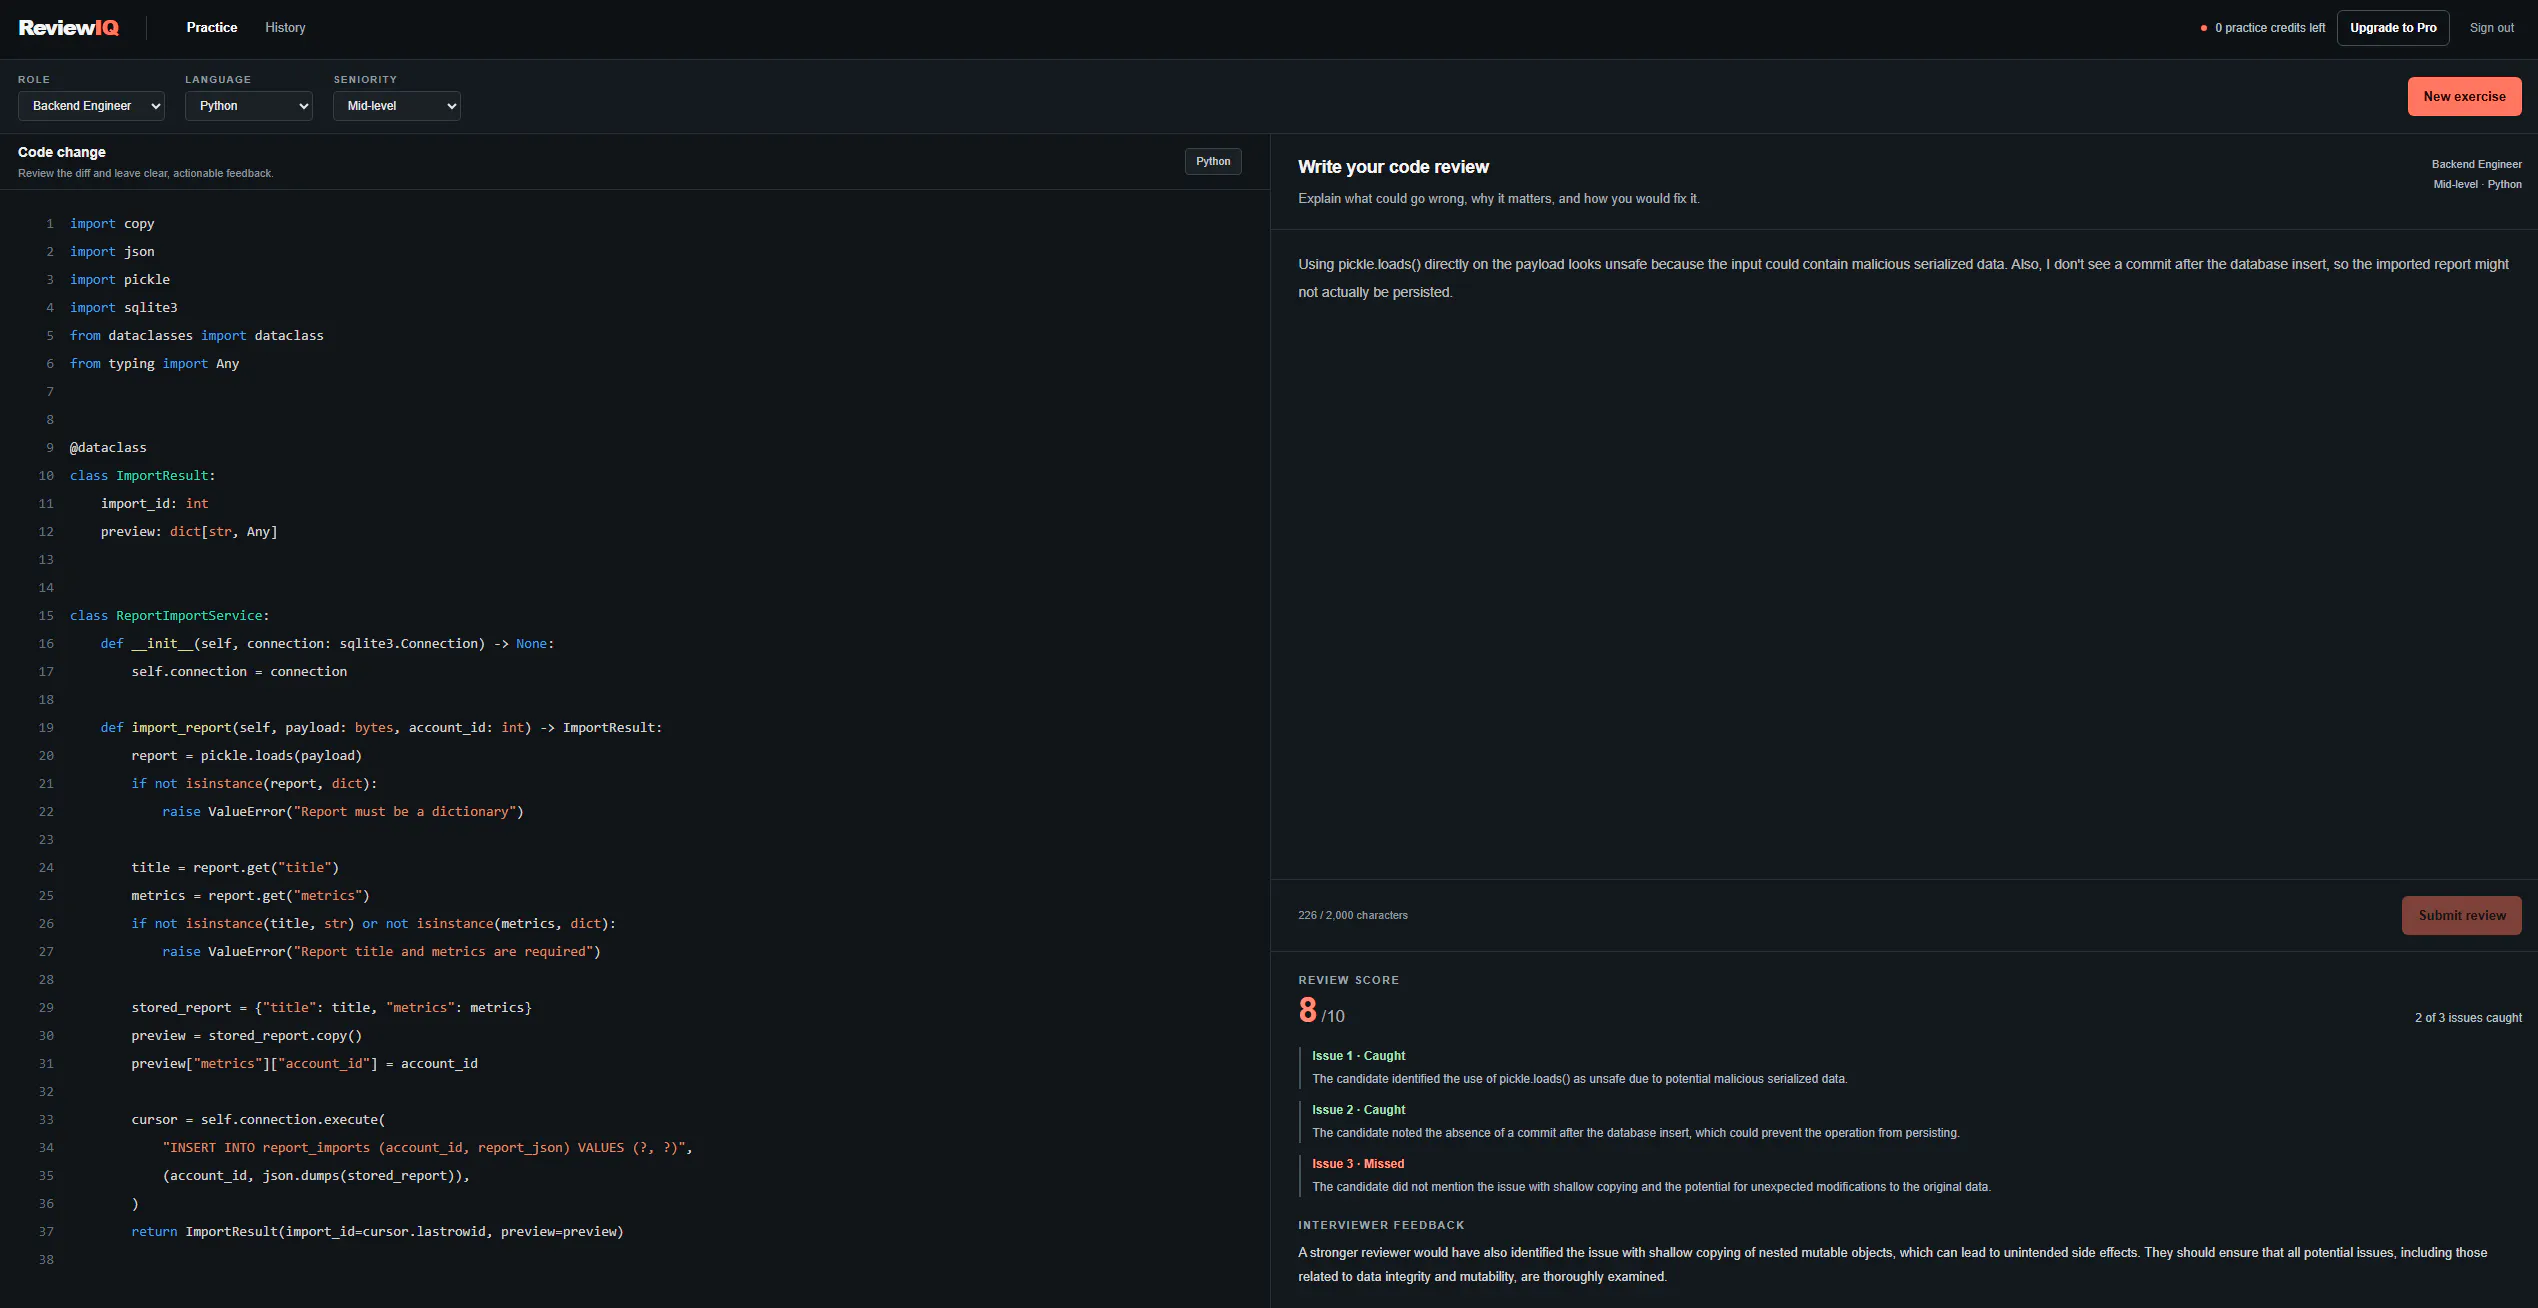Click the Upgrade to Pro button

[x=2392, y=28]
